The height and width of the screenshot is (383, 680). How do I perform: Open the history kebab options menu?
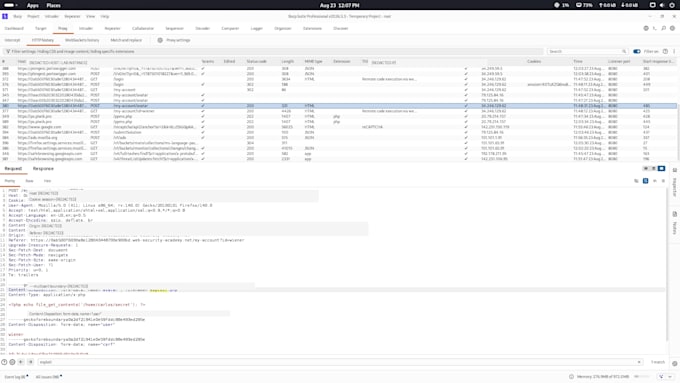tap(674, 51)
